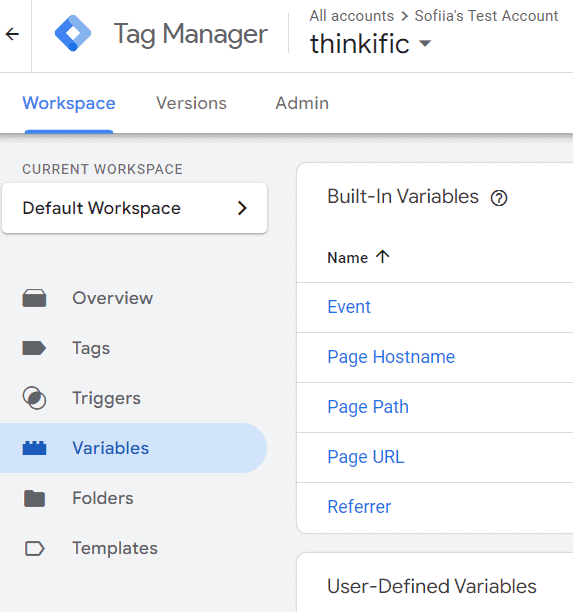Click the Name sort arrow icon
The width and height of the screenshot is (573, 612).
point(383,257)
